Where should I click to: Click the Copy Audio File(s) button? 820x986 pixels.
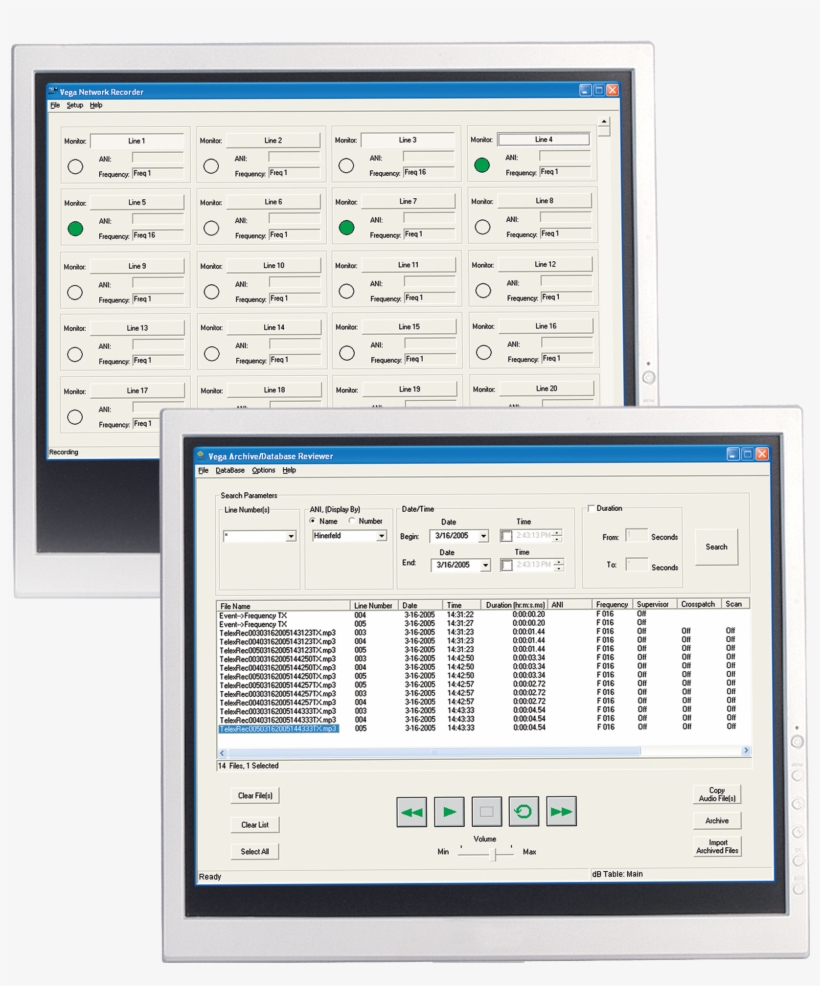tap(717, 793)
